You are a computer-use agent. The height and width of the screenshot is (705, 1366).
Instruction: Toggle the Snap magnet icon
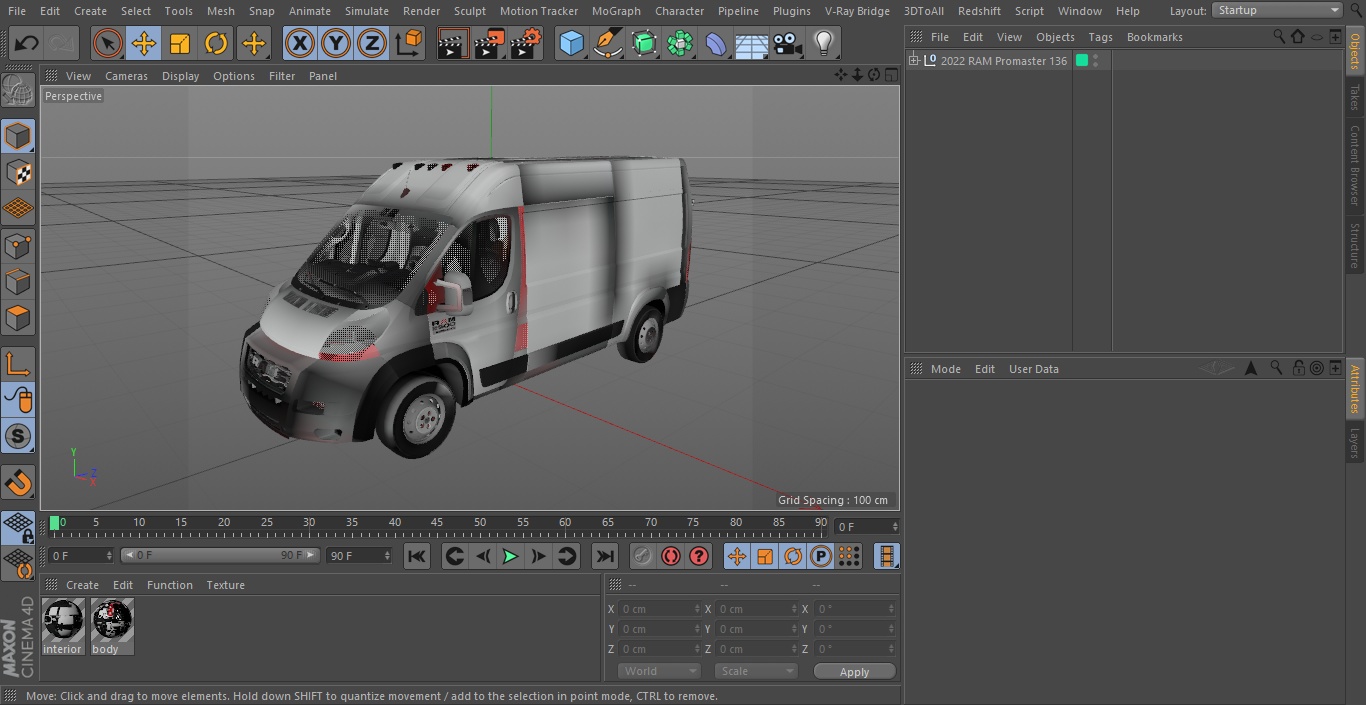[x=18, y=483]
